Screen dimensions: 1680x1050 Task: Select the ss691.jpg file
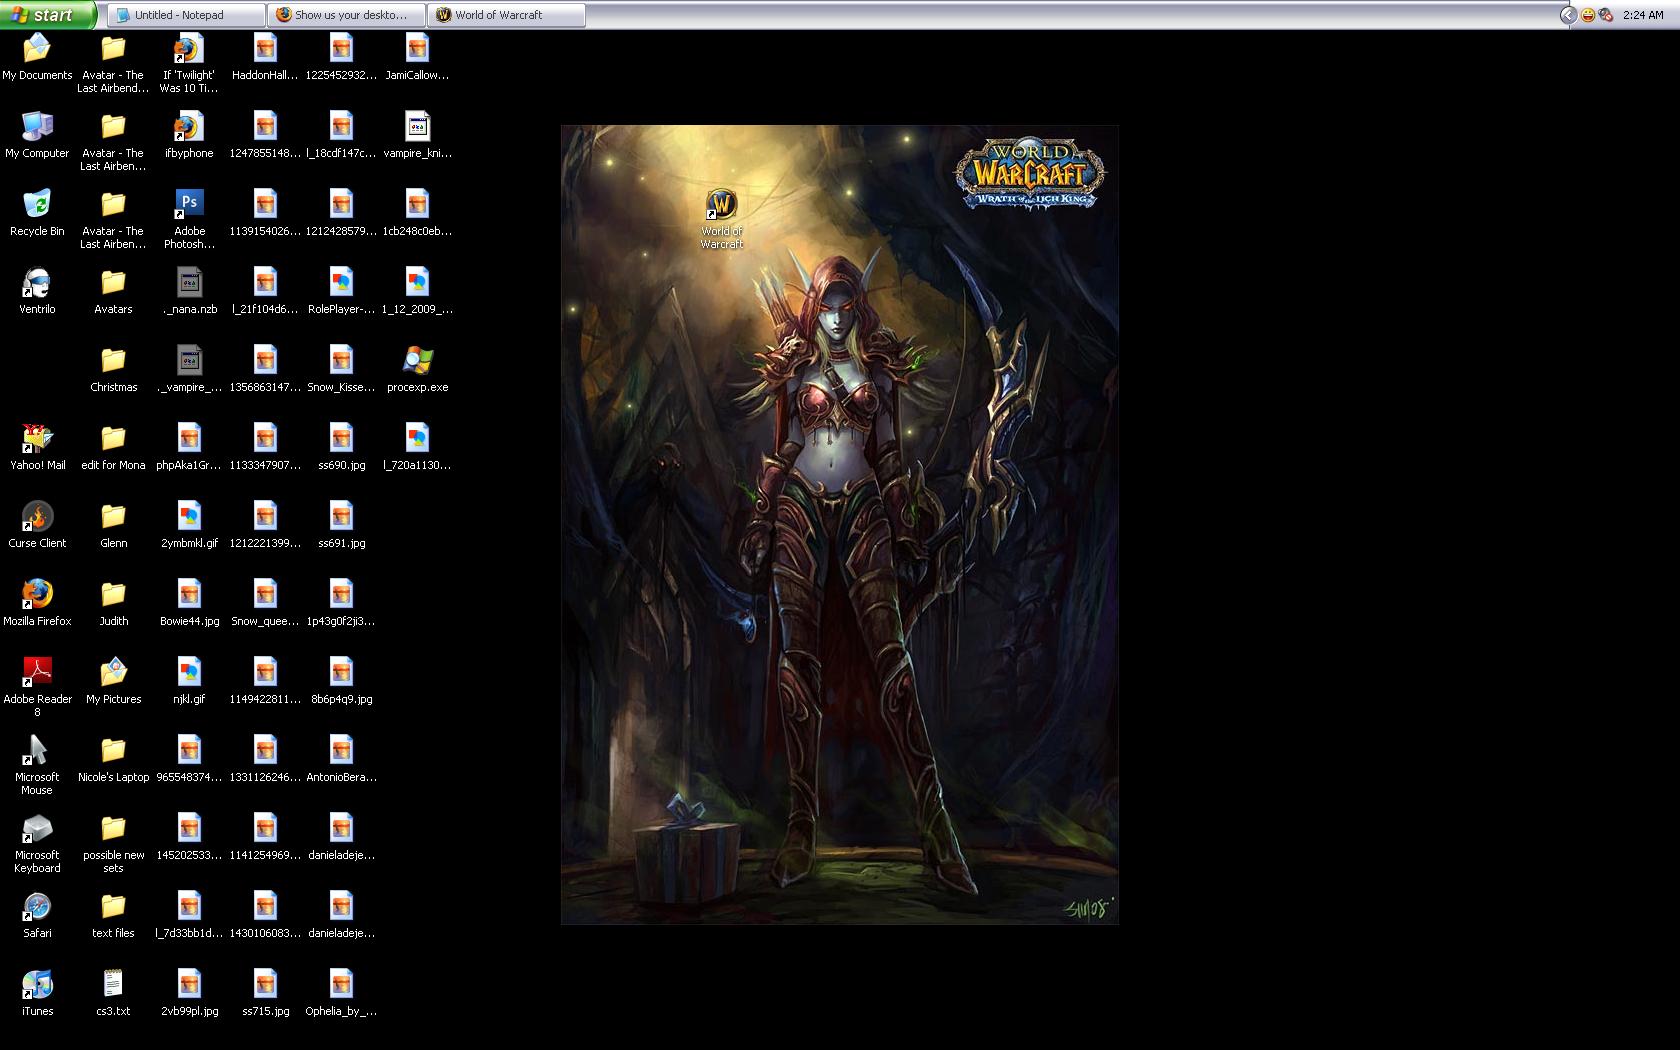(341, 525)
